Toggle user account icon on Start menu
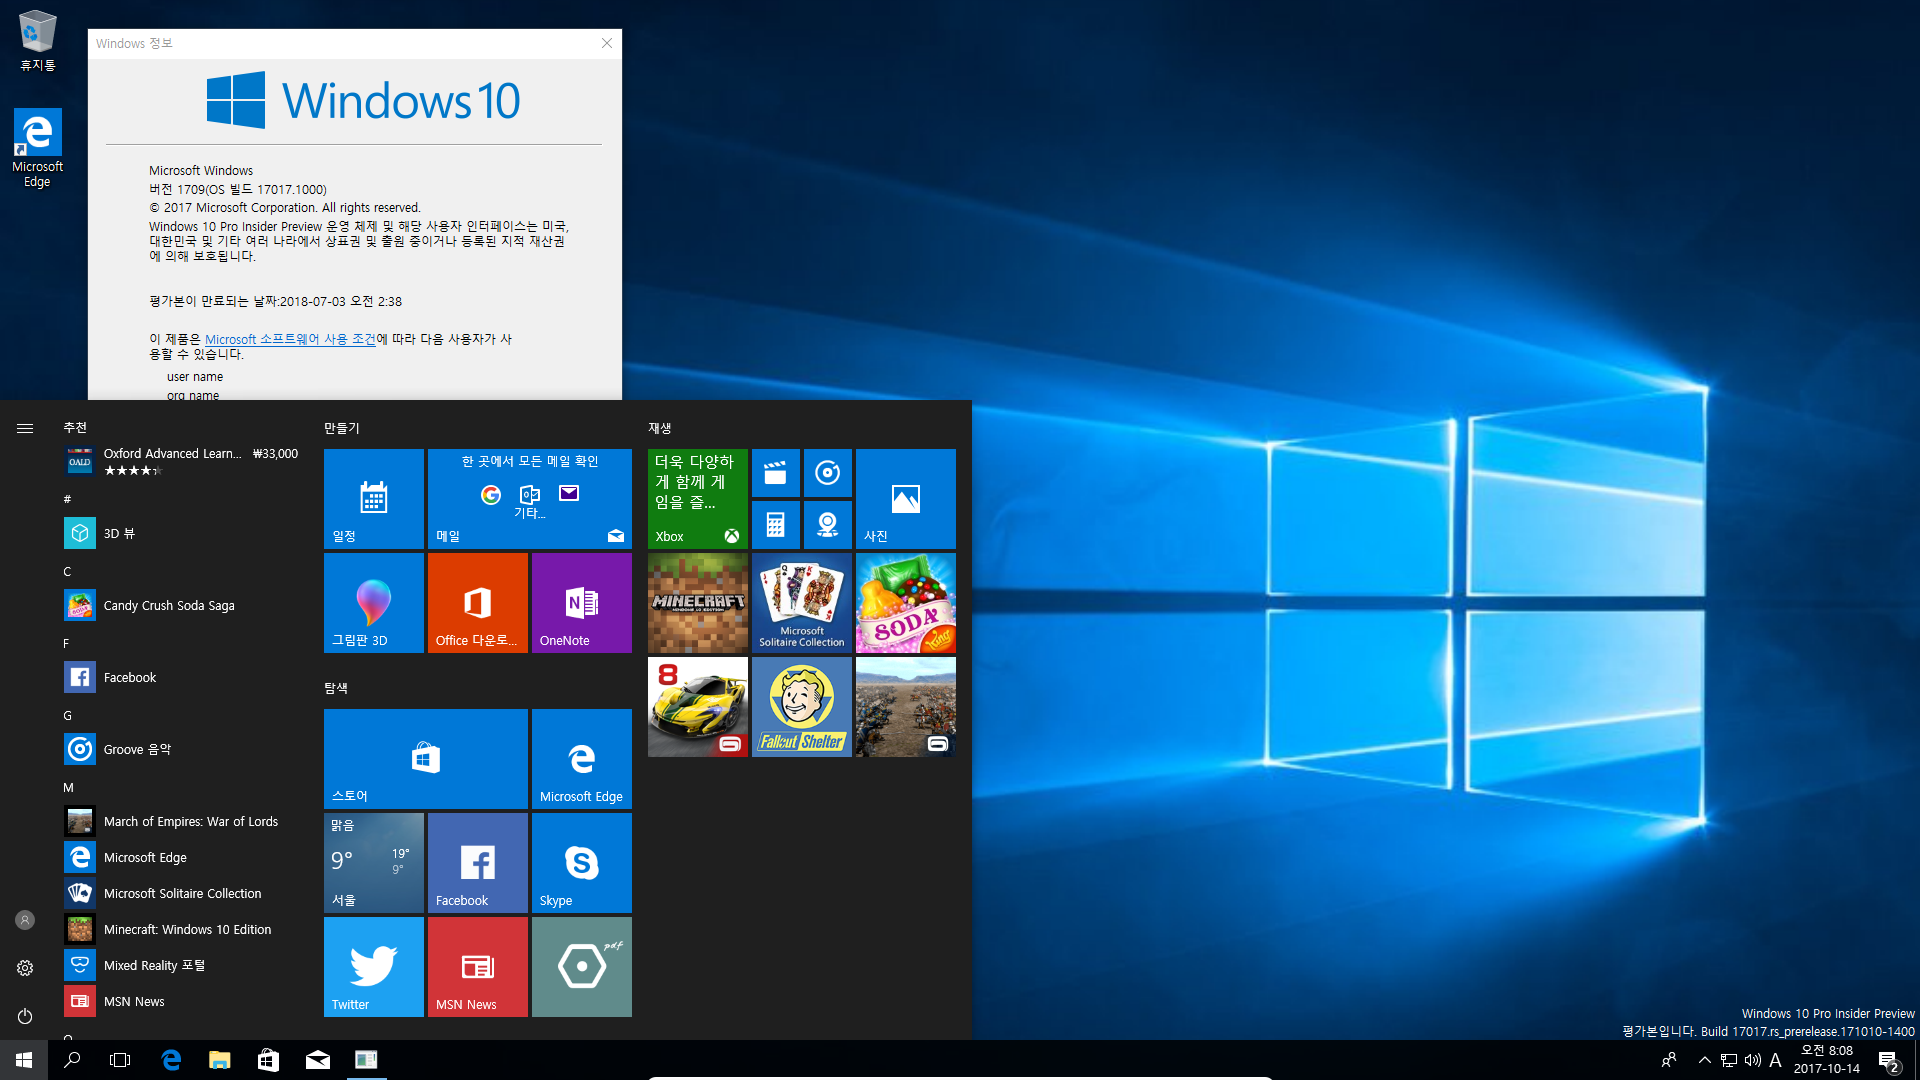 (24, 919)
